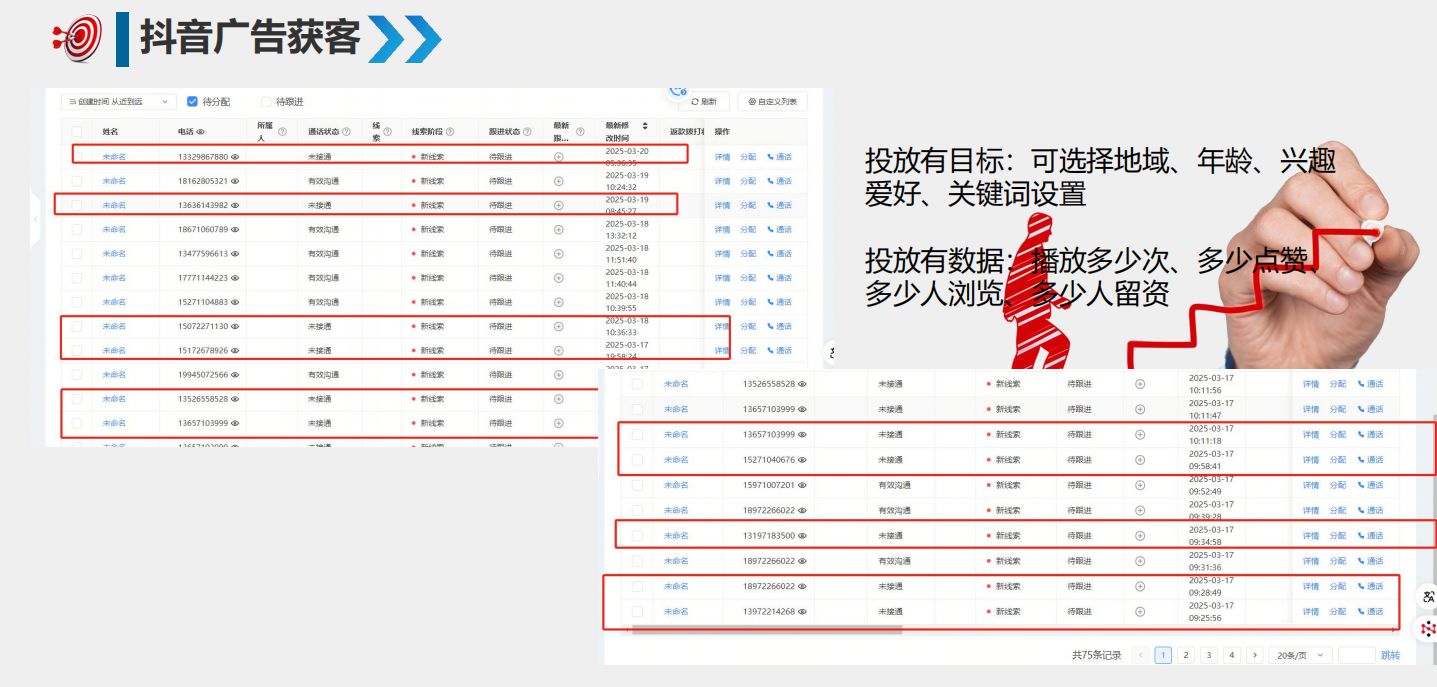Enable the 待跟进 checkbox
The width and height of the screenshot is (1437, 687).
click(x=266, y=102)
